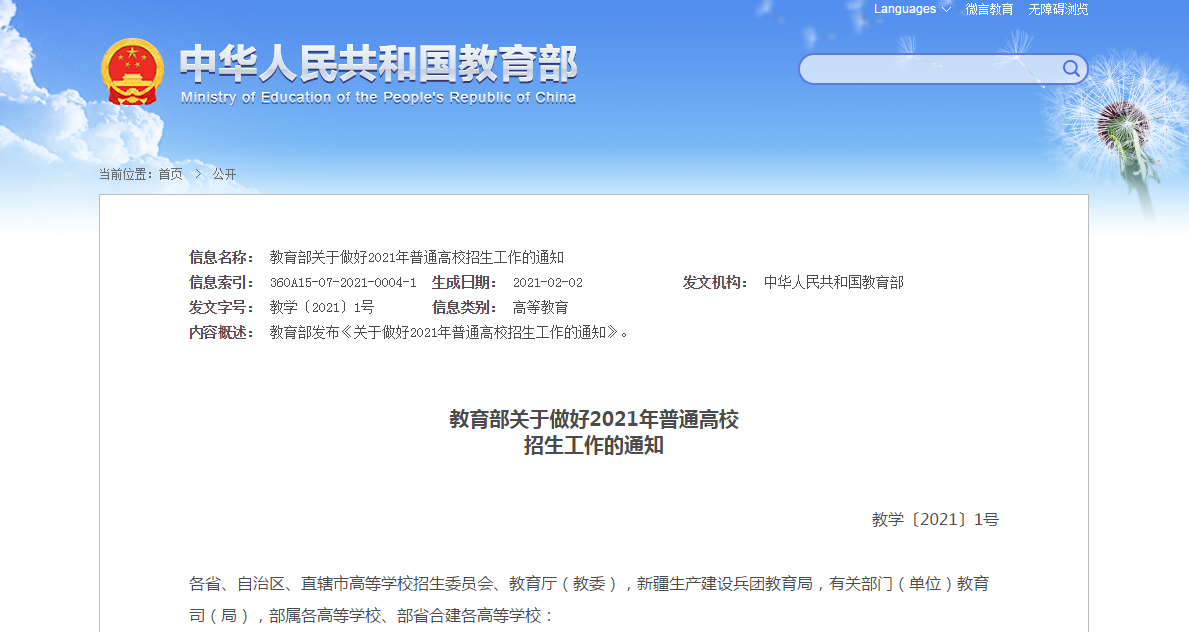1189x632 pixels.
Task: Click the category value 高等教育
Action: point(541,307)
